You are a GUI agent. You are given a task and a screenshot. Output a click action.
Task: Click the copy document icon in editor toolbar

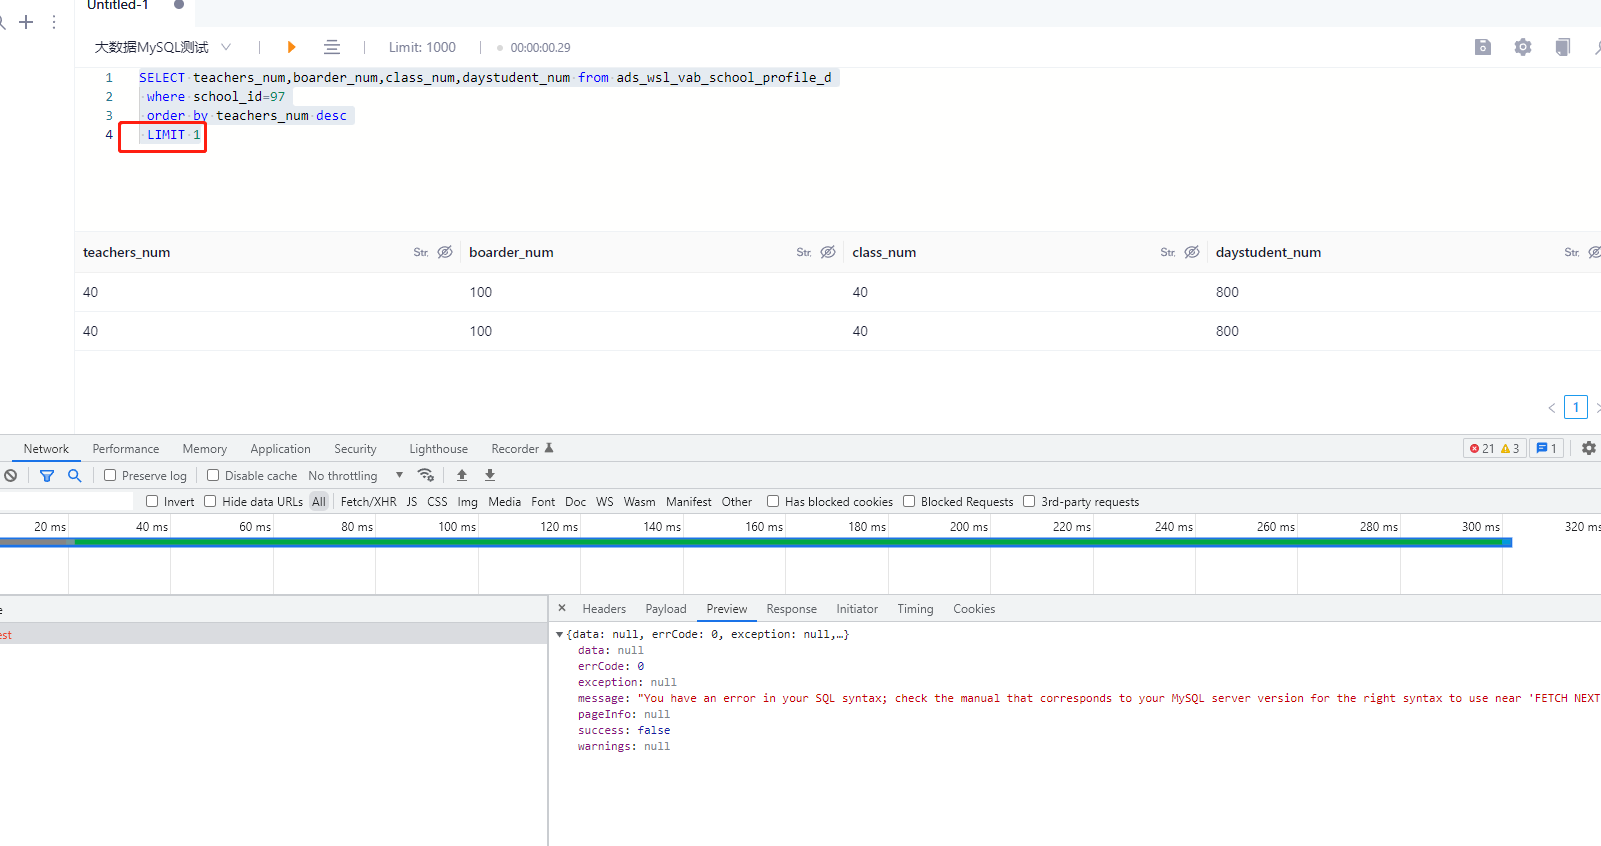pyautogui.click(x=1563, y=47)
